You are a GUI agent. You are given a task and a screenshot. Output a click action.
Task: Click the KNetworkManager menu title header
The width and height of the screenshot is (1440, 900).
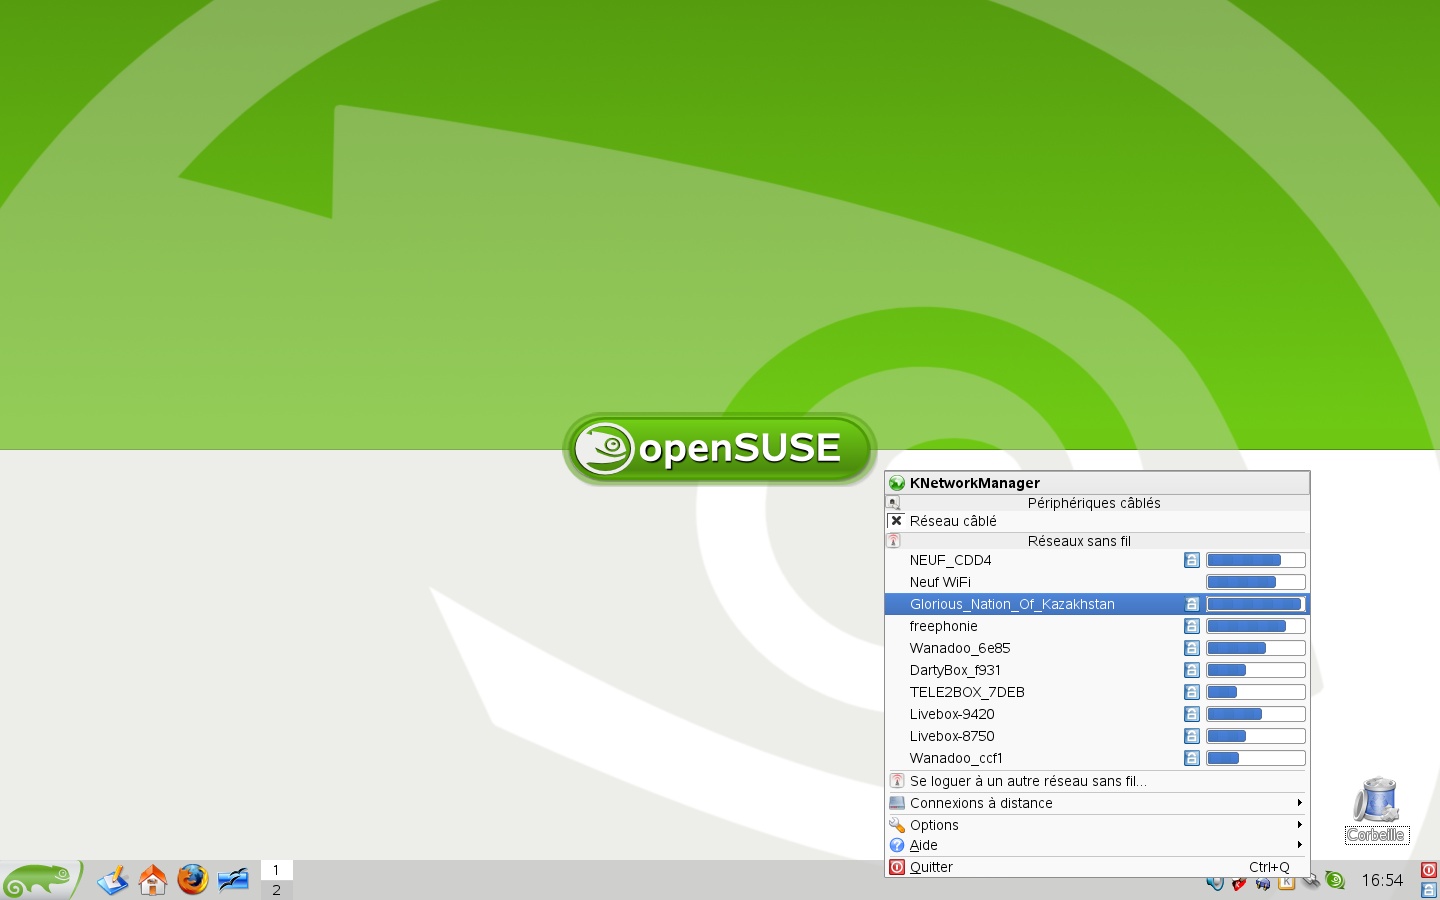click(1097, 483)
